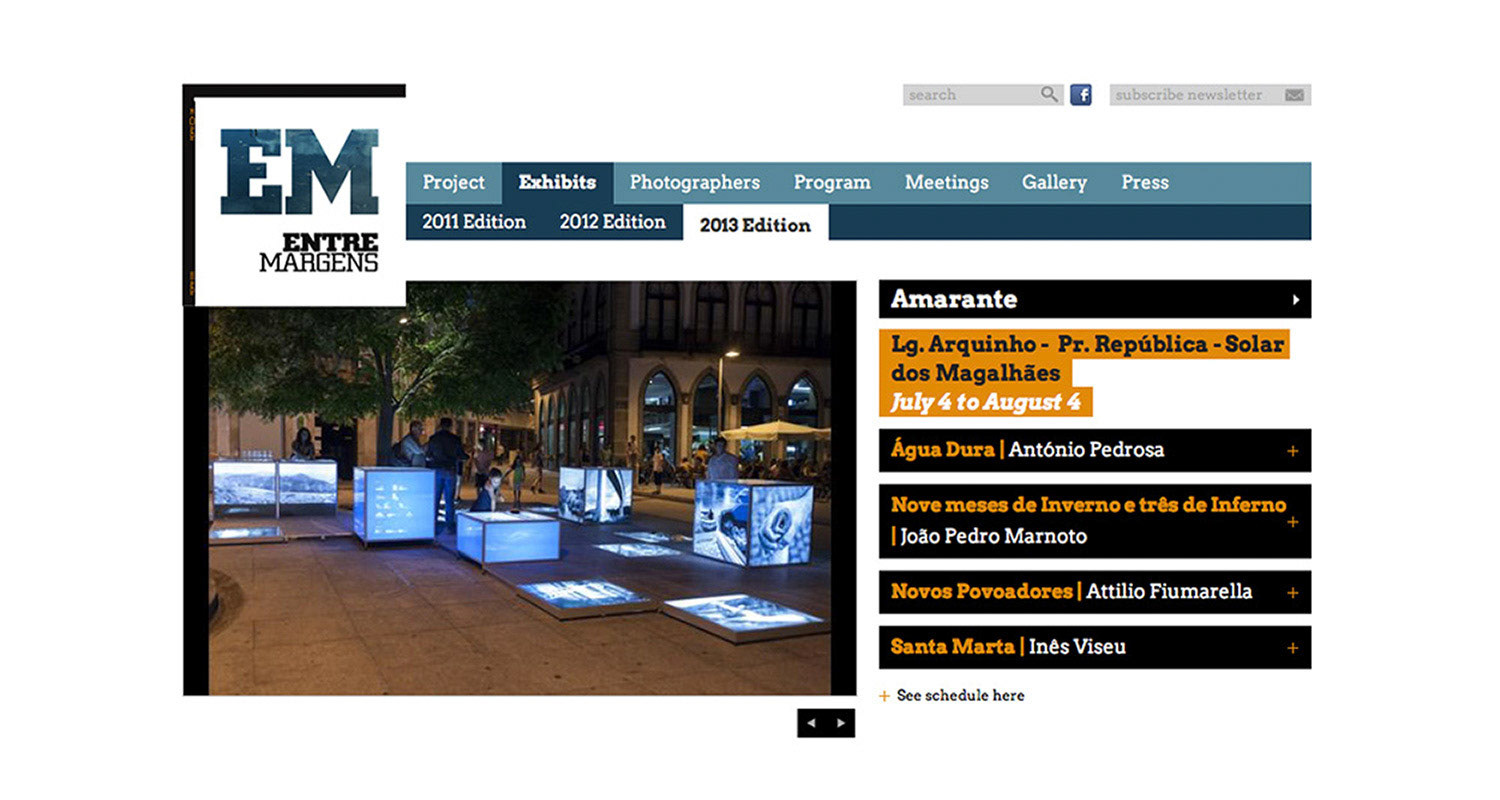Click the search magnifier icon
The image size is (1500, 800).
1049,94
